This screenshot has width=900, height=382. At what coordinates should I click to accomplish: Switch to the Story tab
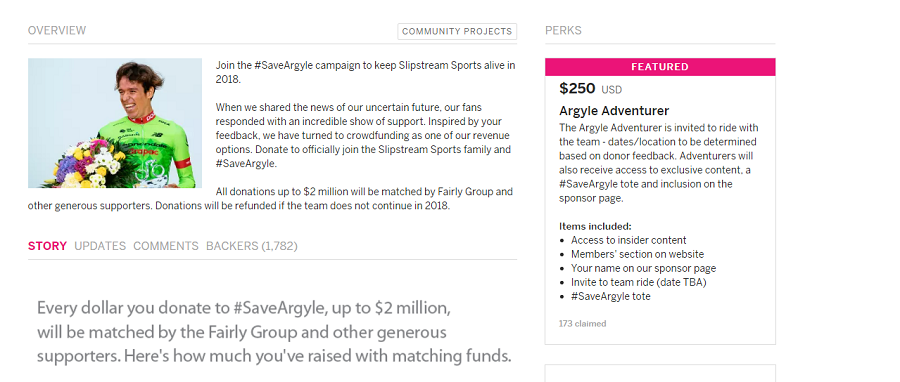[x=48, y=246]
